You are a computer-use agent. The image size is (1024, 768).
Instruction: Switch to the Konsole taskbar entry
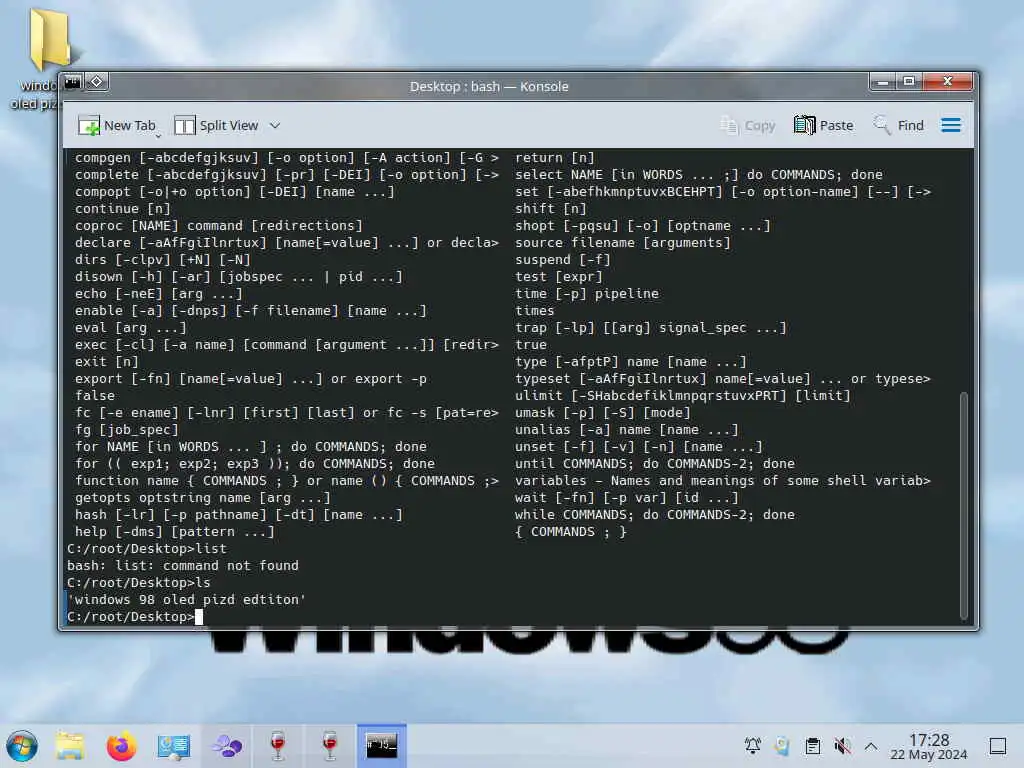(x=381, y=746)
